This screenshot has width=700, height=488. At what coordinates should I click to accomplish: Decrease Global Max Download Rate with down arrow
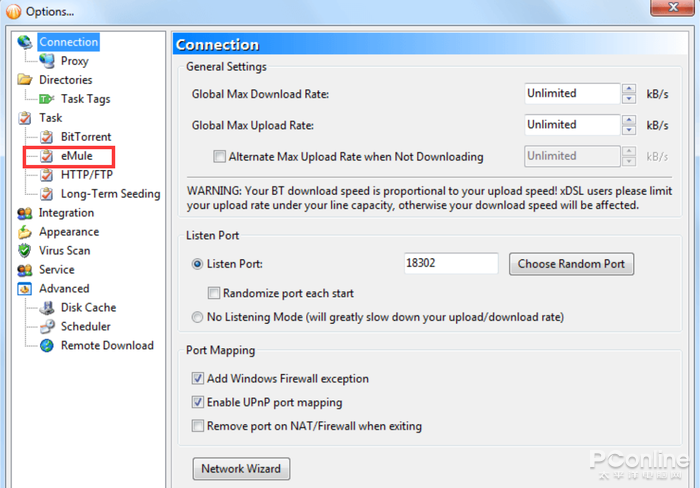(629, 99)
